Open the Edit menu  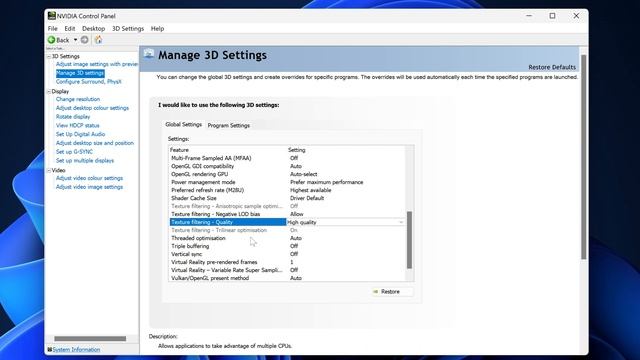[70, 29]
